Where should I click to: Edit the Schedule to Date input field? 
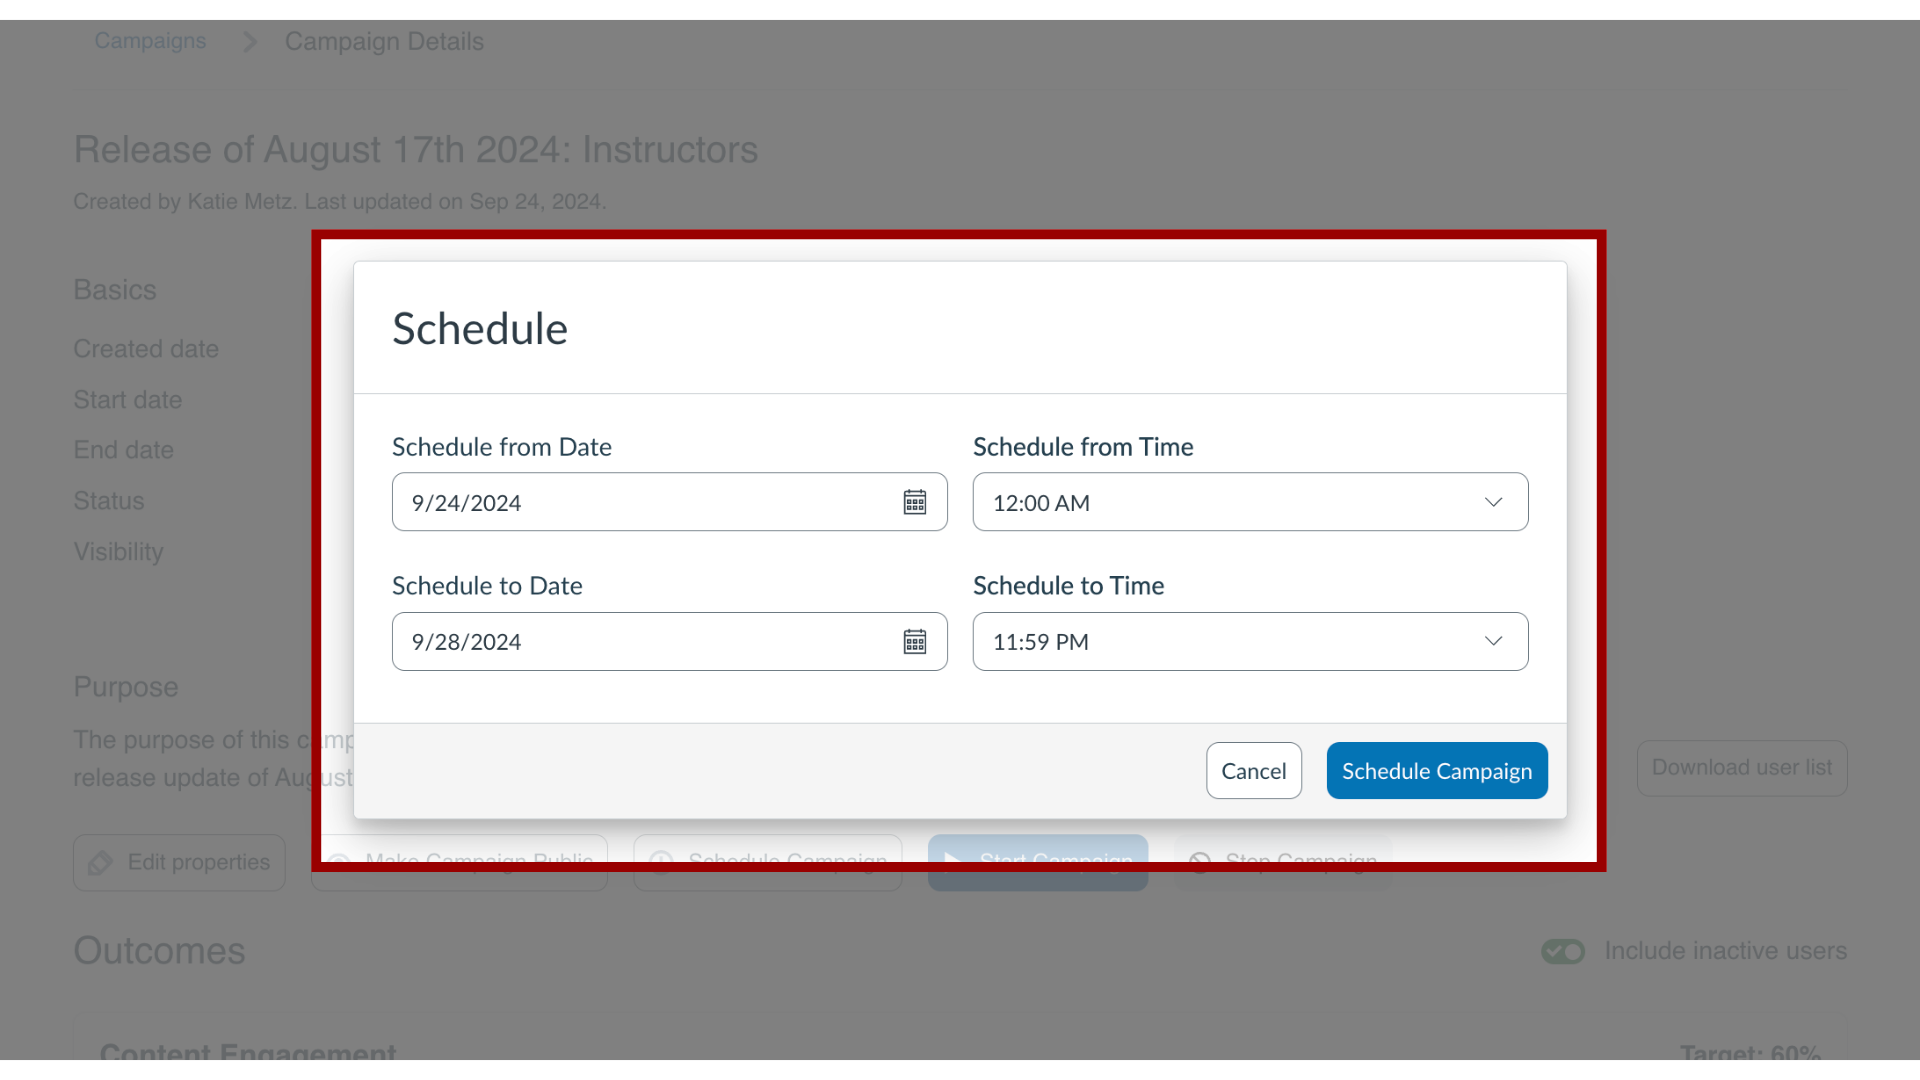(670, 641)
